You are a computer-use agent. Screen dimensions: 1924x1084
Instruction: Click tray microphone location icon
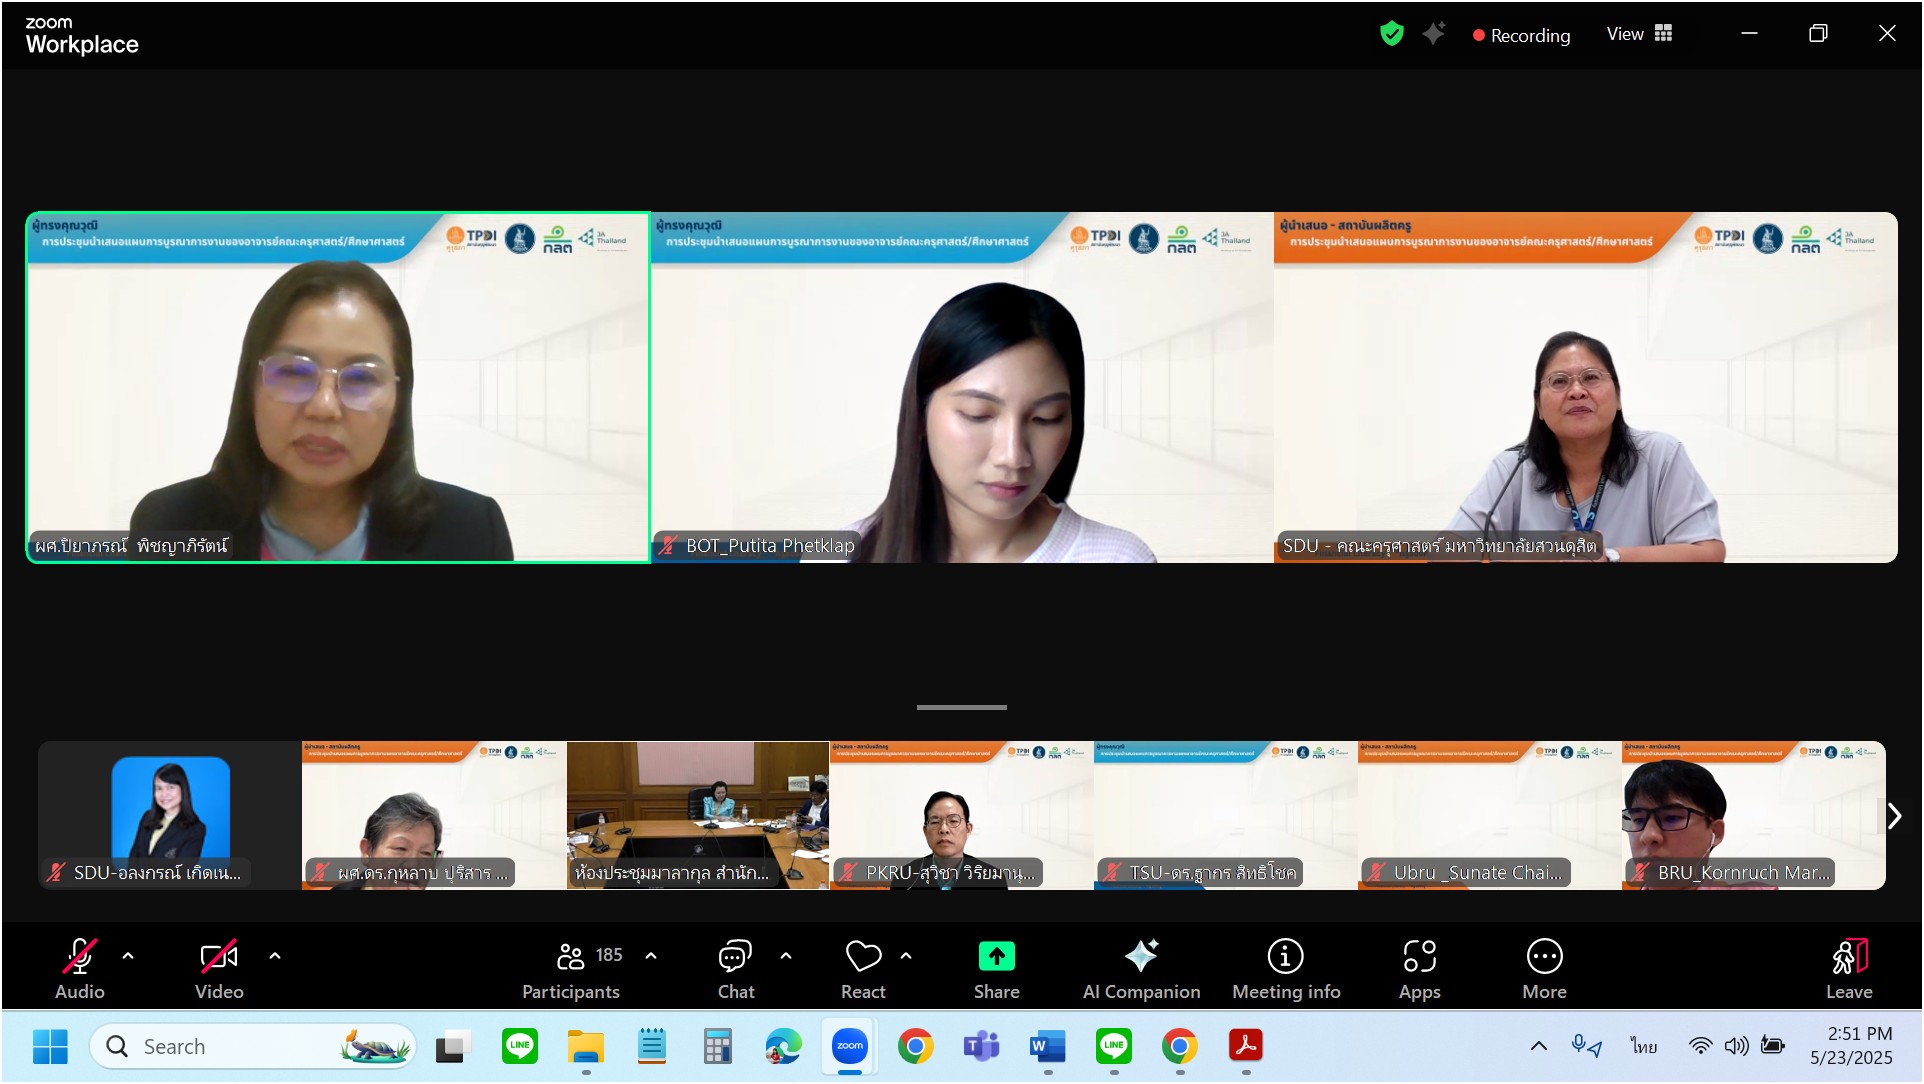tap(1587, 1046)
